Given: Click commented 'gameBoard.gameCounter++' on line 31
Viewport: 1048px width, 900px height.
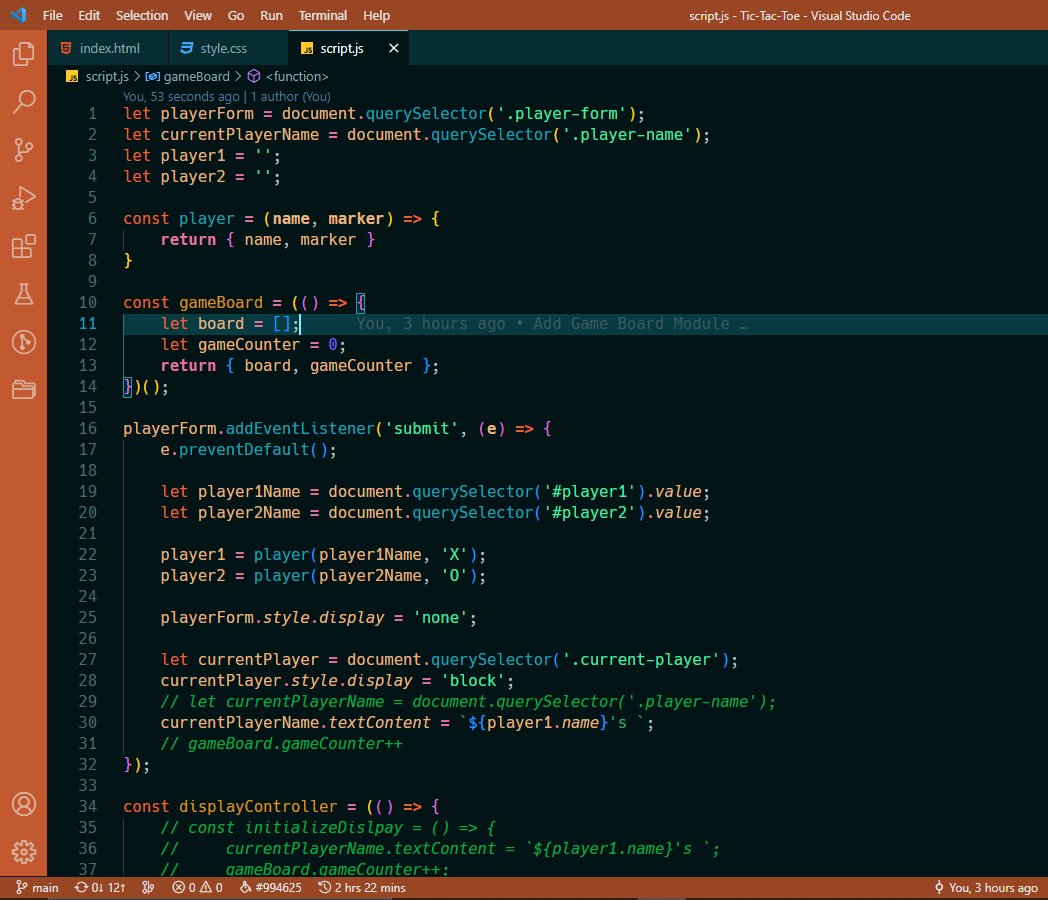Looking at the screenshot, I should pyautogui.click(x=295, y=744).
